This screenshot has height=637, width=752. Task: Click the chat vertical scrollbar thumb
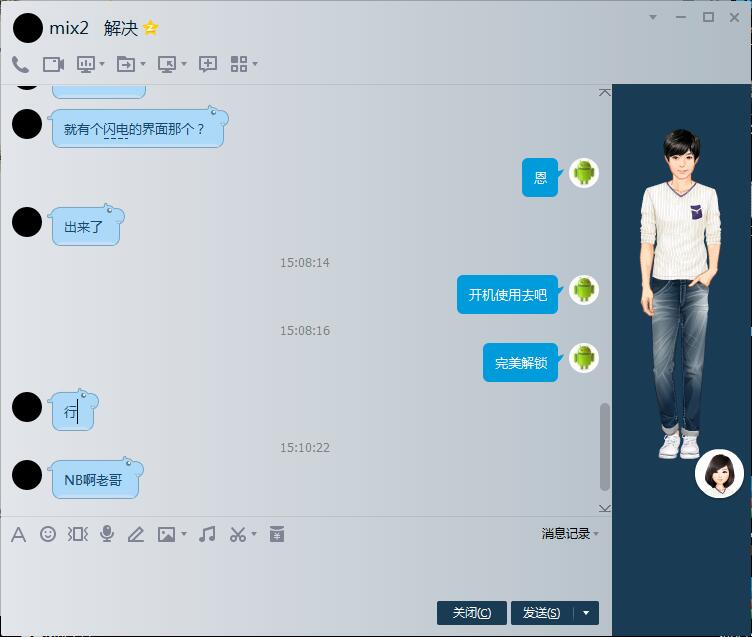click(604, 445)
